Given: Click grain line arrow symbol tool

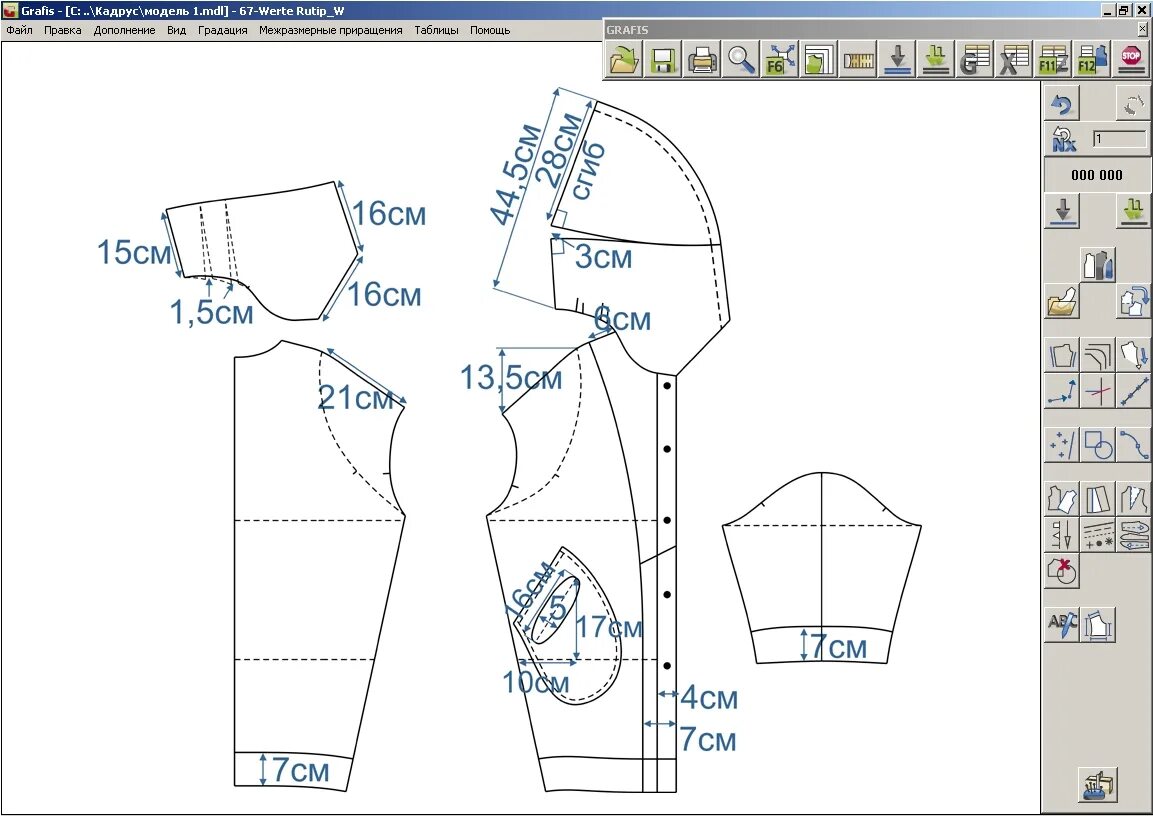Looking at the screenshot, I should click(1062, 535).
